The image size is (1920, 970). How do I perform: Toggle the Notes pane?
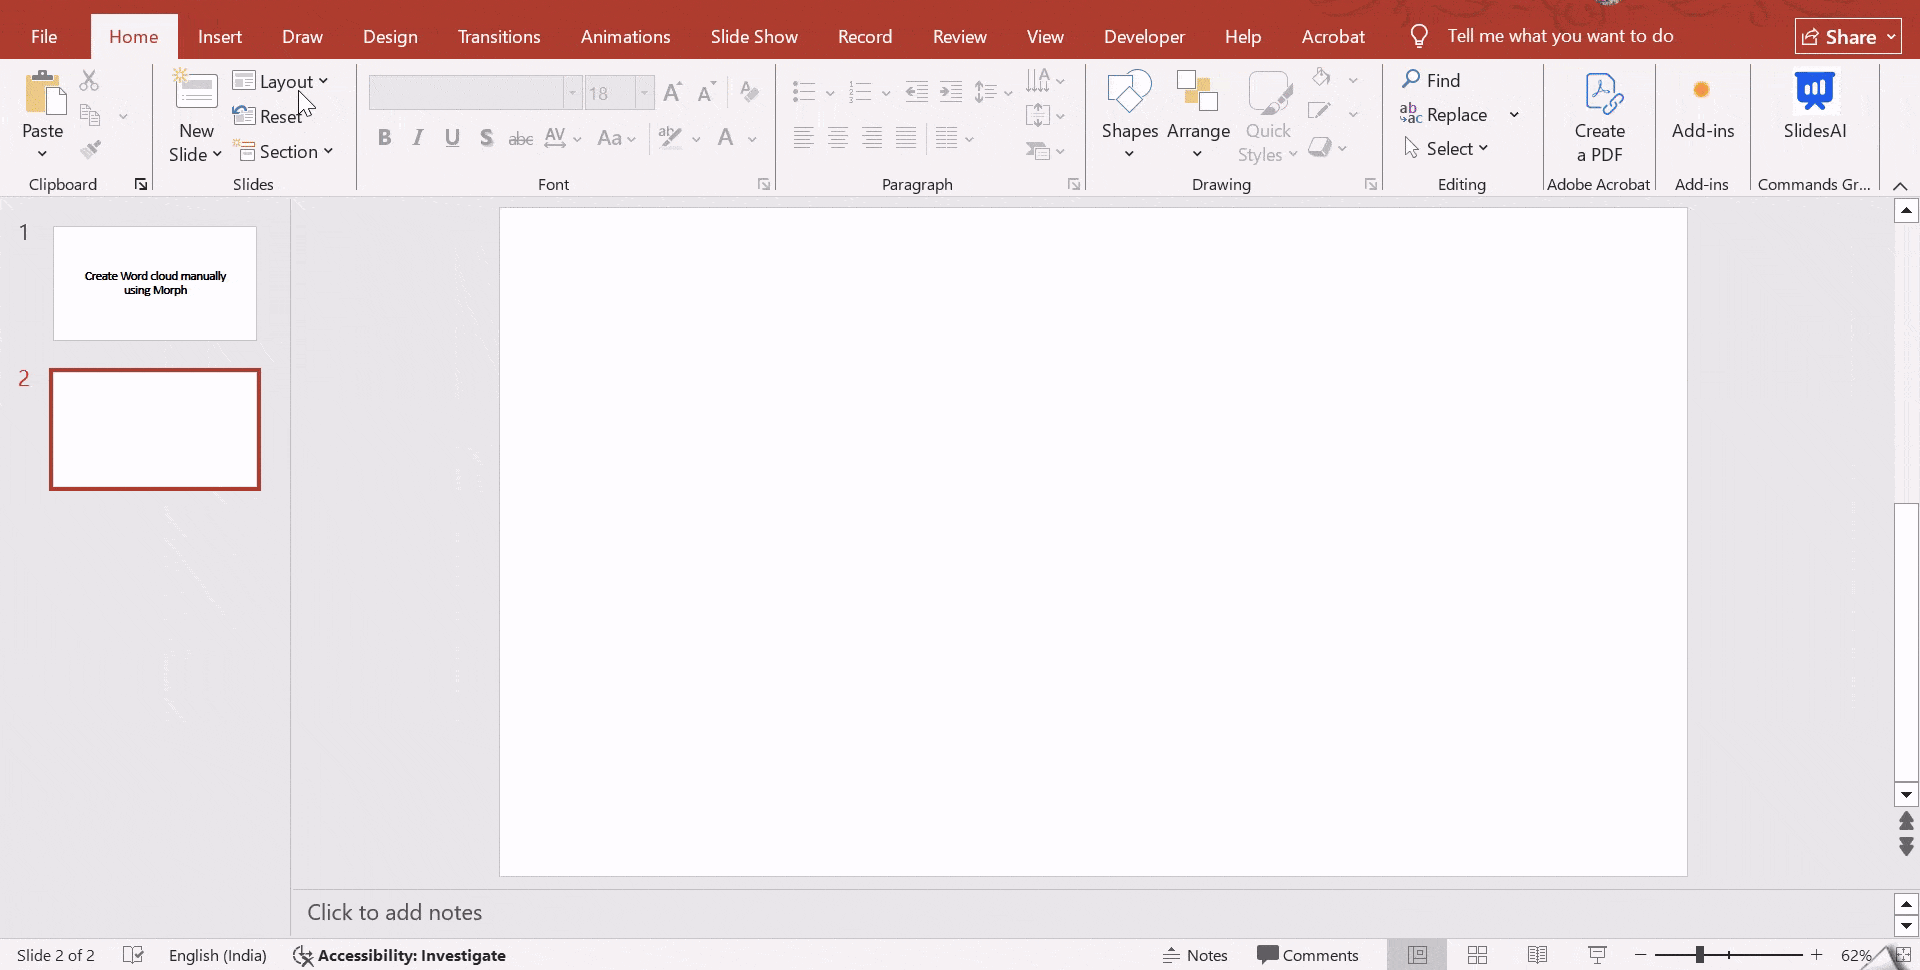[x=1195, y=955]
